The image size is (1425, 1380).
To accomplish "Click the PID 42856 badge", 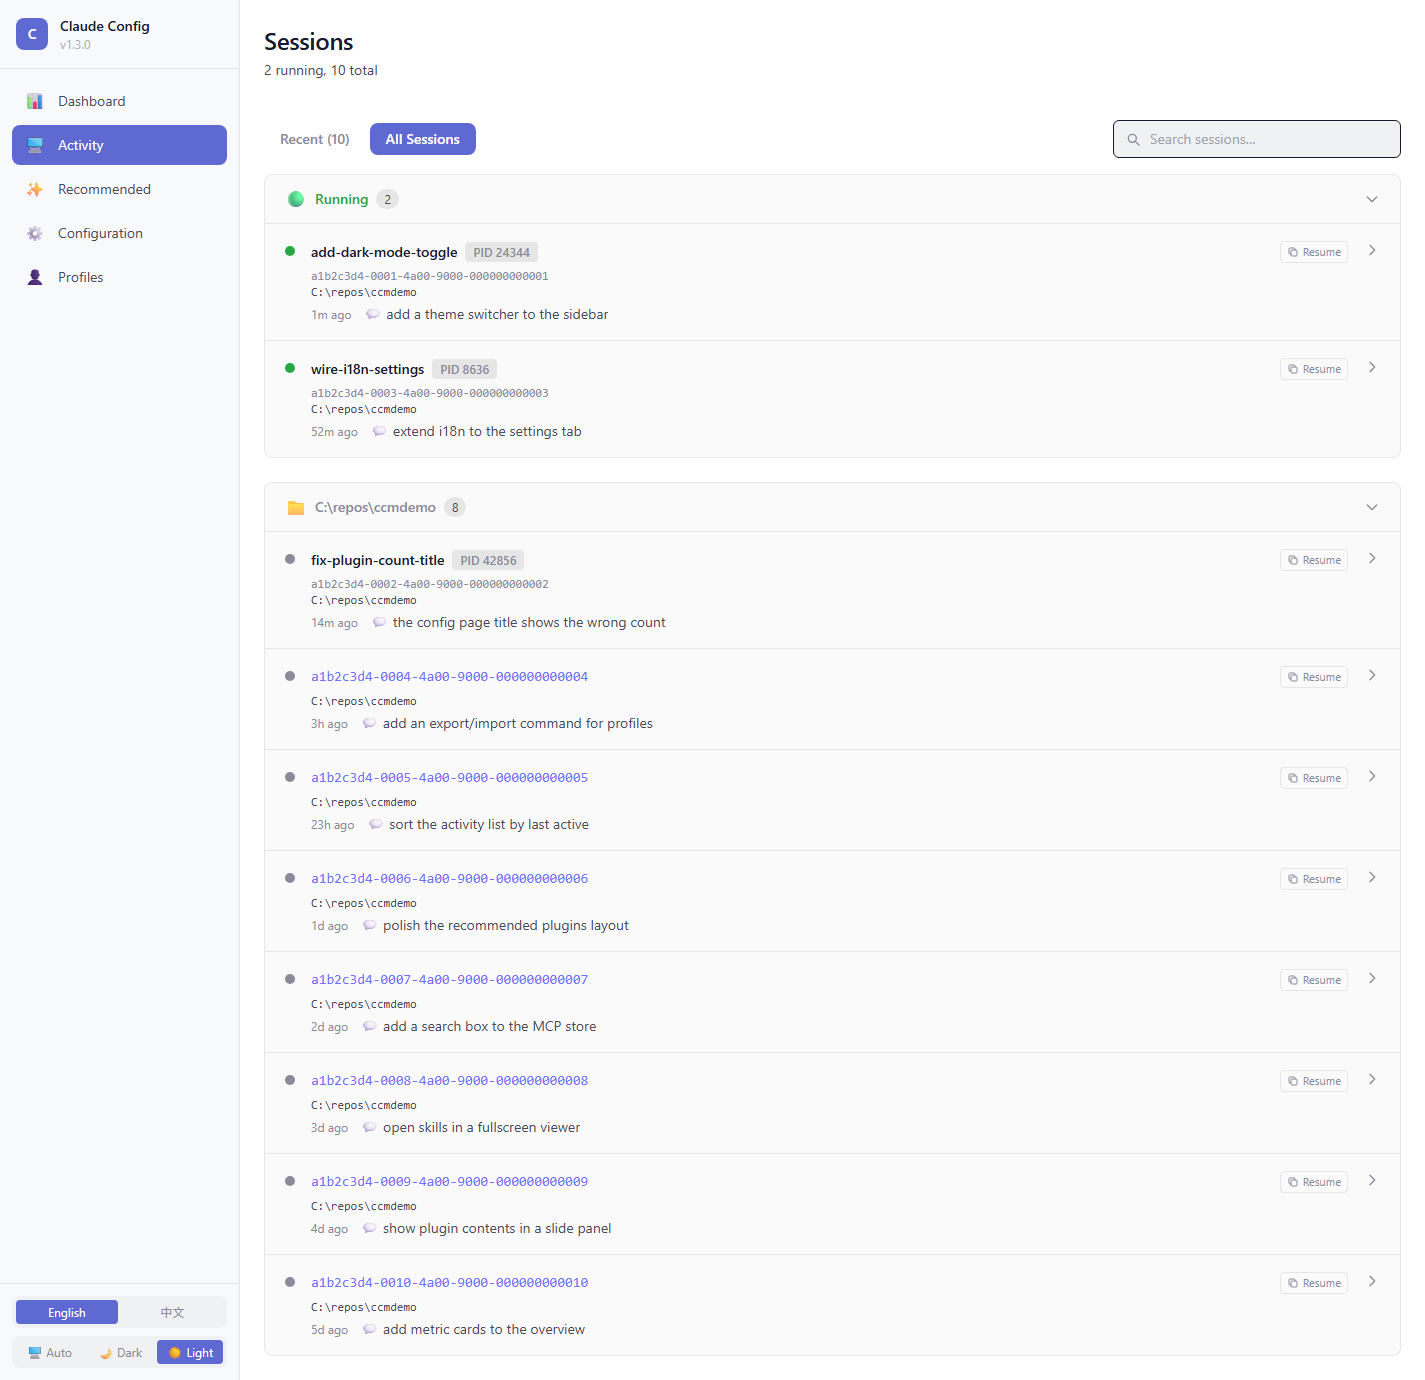I will (x=488, y=561).
